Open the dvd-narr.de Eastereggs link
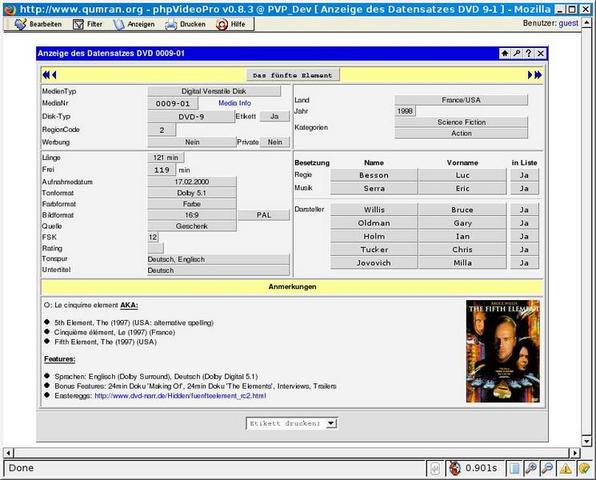 180,396
